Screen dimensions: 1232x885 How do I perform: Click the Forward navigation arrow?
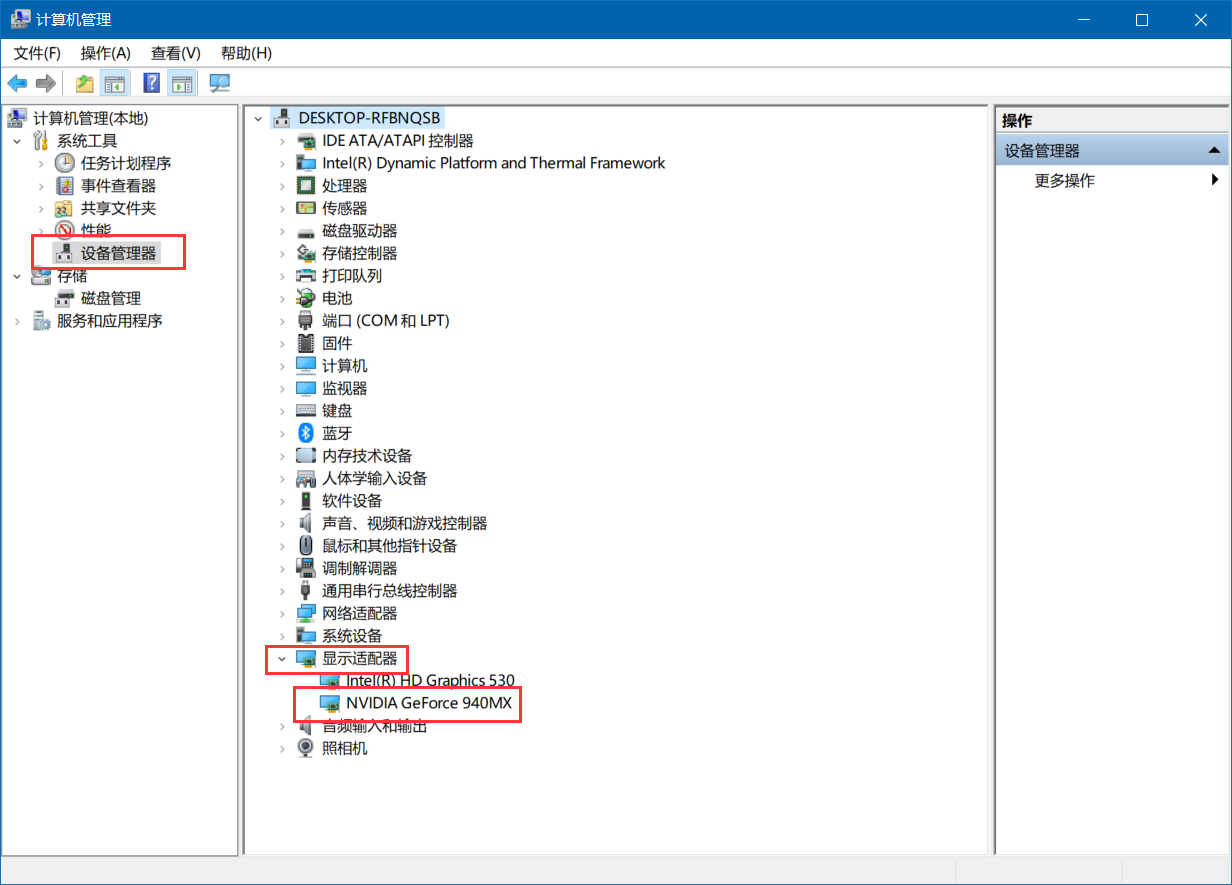(45, 83)
